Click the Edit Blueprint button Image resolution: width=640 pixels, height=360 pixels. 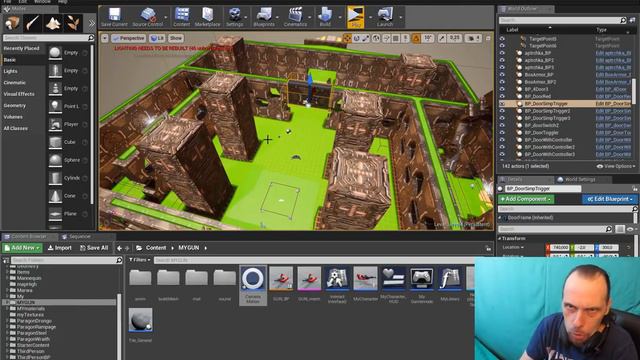tap(610, 199)
